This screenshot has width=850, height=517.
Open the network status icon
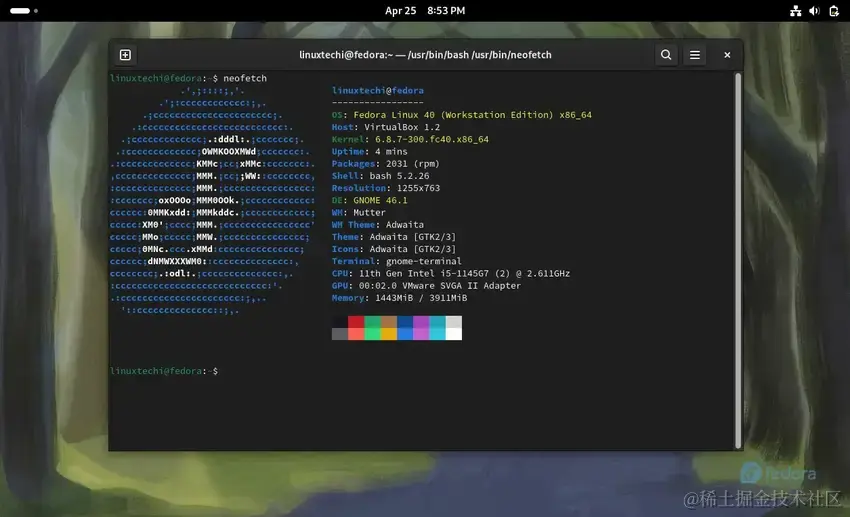click(795, 11)
